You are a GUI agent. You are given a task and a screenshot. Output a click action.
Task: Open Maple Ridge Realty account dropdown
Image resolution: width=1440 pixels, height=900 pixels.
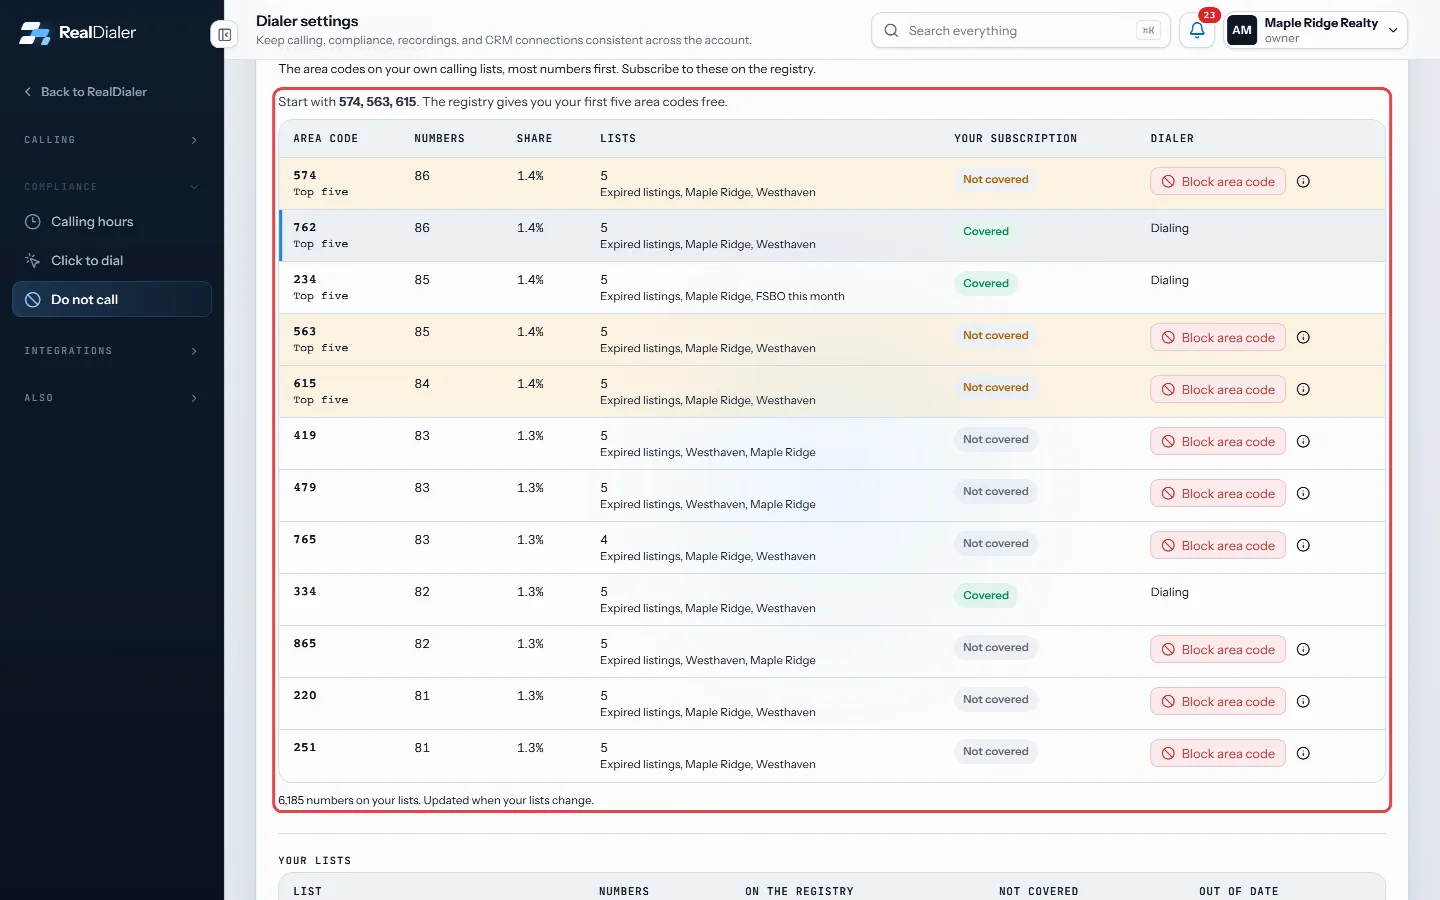tap(1317, 30)
